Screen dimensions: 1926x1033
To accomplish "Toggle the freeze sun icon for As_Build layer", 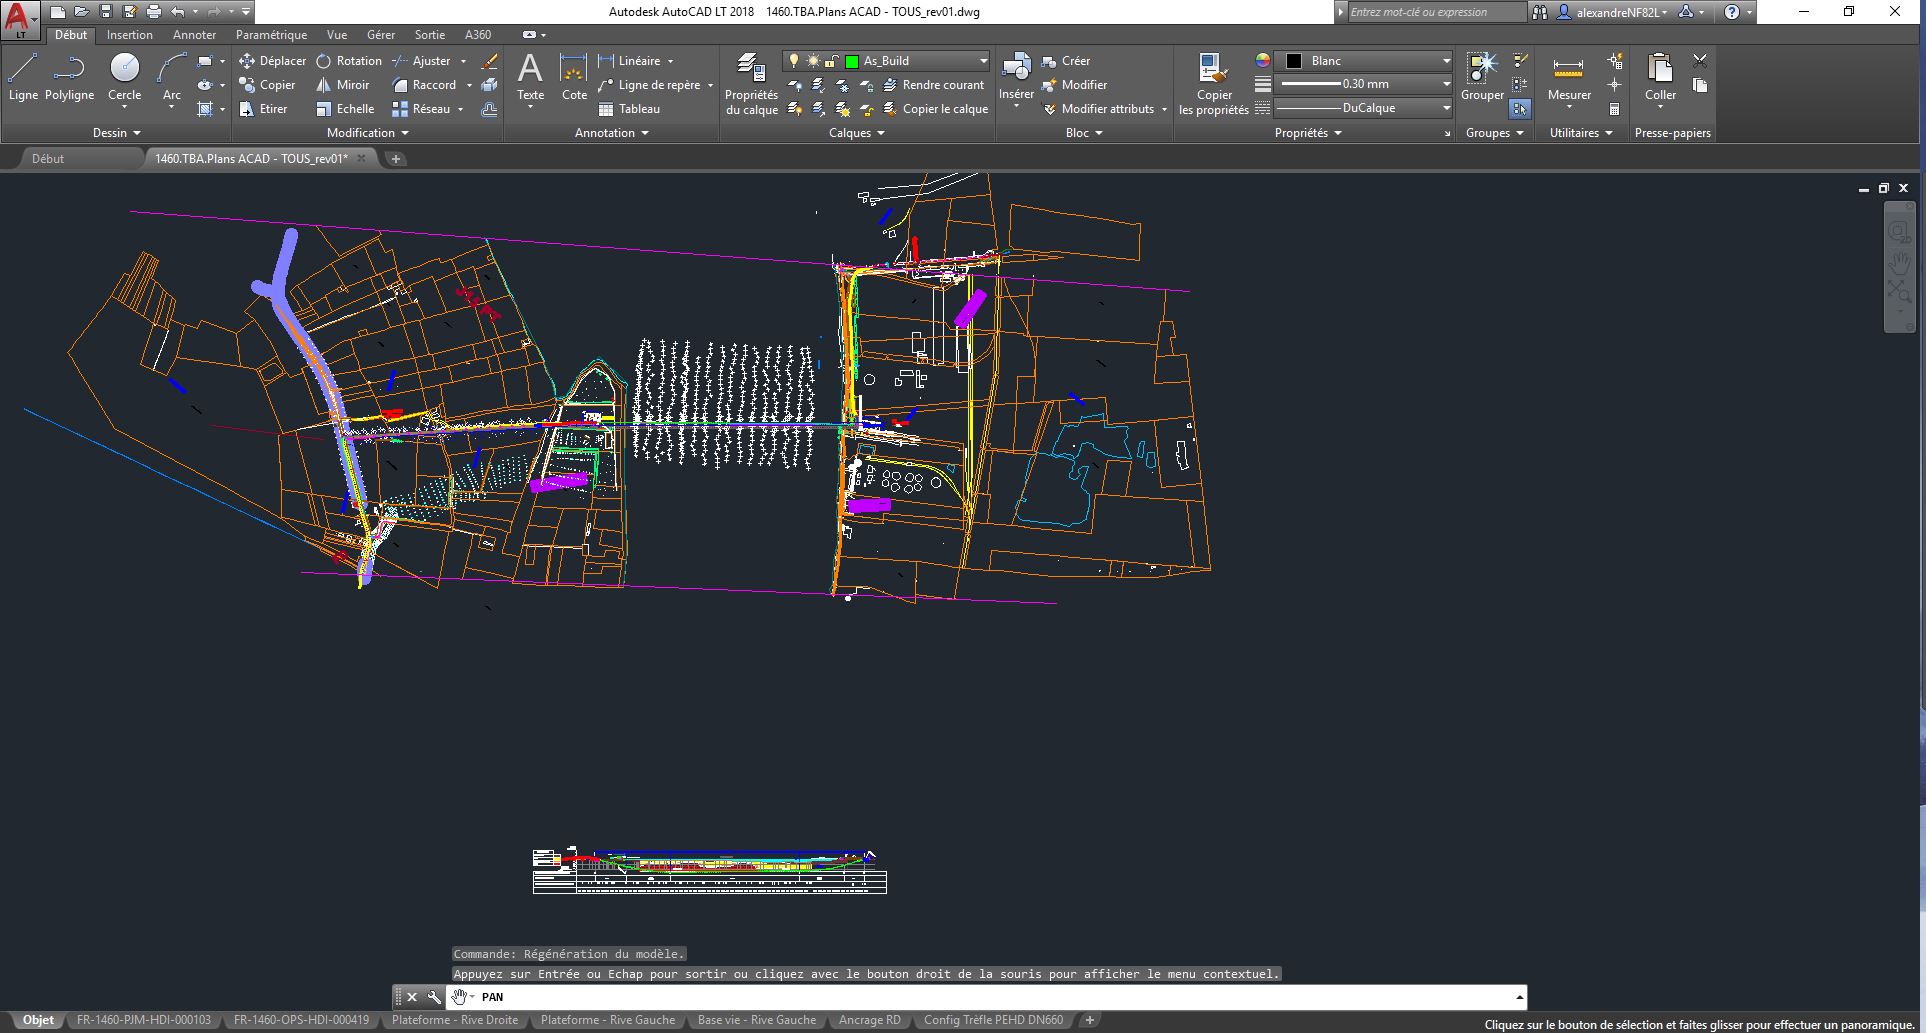I will 813,61.
